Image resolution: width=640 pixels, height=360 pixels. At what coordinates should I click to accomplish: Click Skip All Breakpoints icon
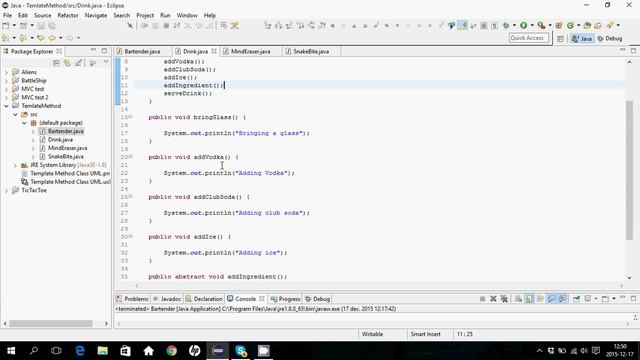130,25
